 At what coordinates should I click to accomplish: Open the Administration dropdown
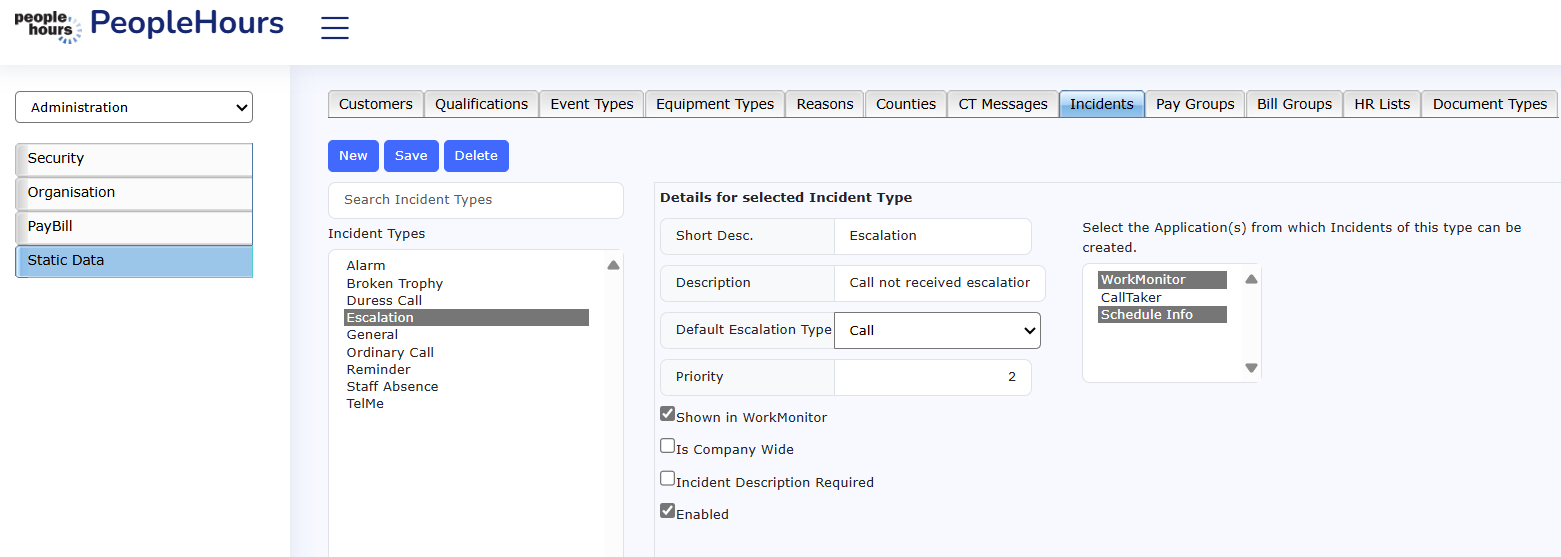tap(134, 107)
